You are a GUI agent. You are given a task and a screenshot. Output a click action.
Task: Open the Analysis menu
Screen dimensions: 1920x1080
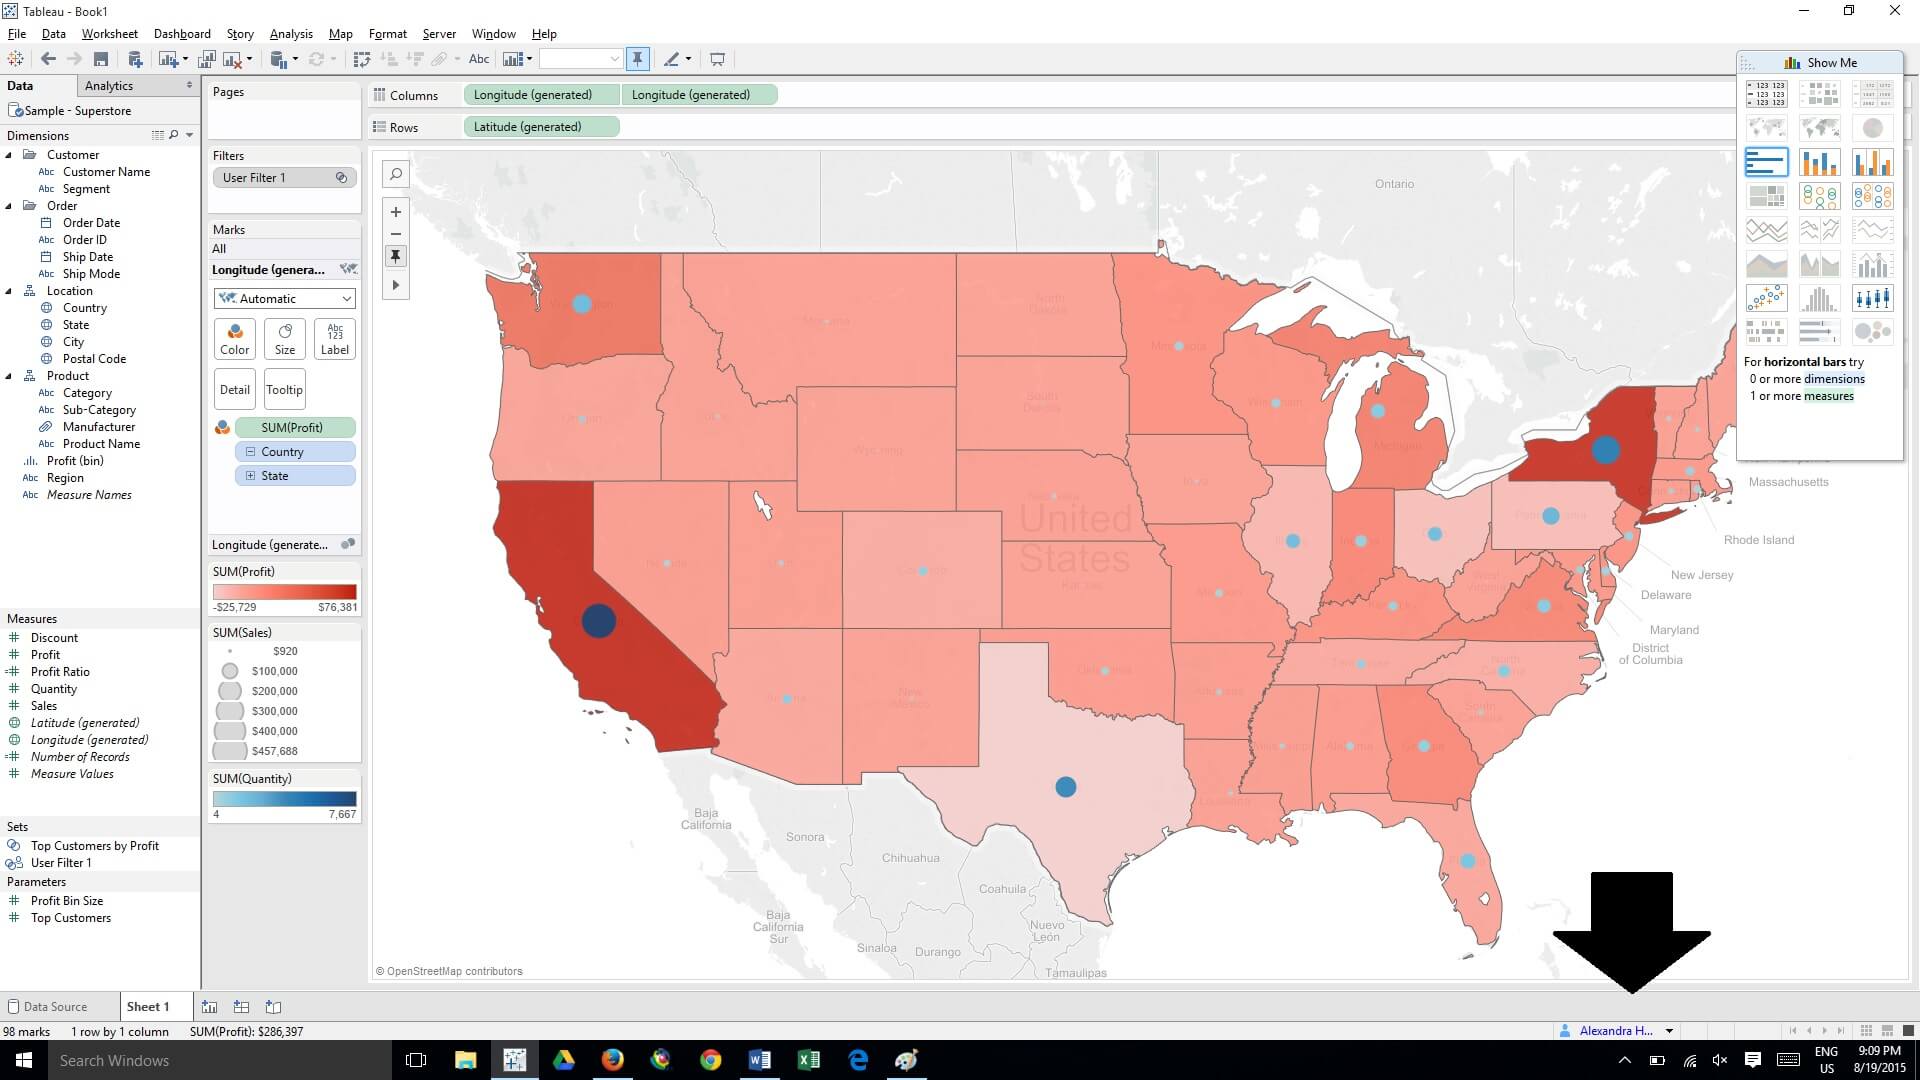[291, 34]
